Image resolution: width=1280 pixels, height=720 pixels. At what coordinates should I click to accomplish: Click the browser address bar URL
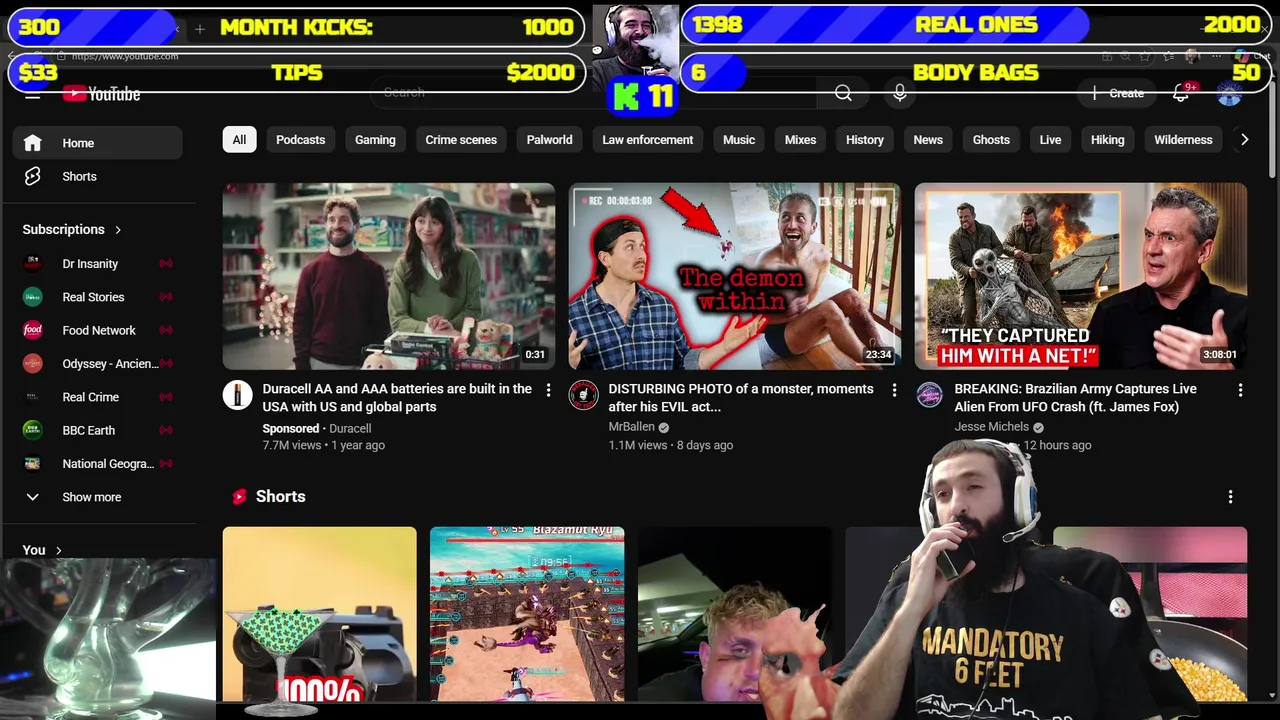click(125, 56)
